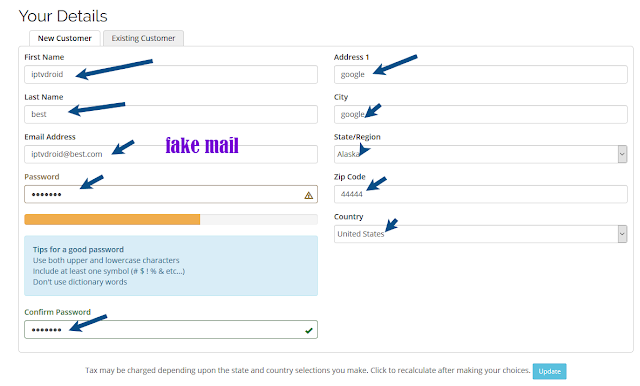640x386 pixels.
Task: Click the Tips for a good password box
Action: (x=171, y=266)
